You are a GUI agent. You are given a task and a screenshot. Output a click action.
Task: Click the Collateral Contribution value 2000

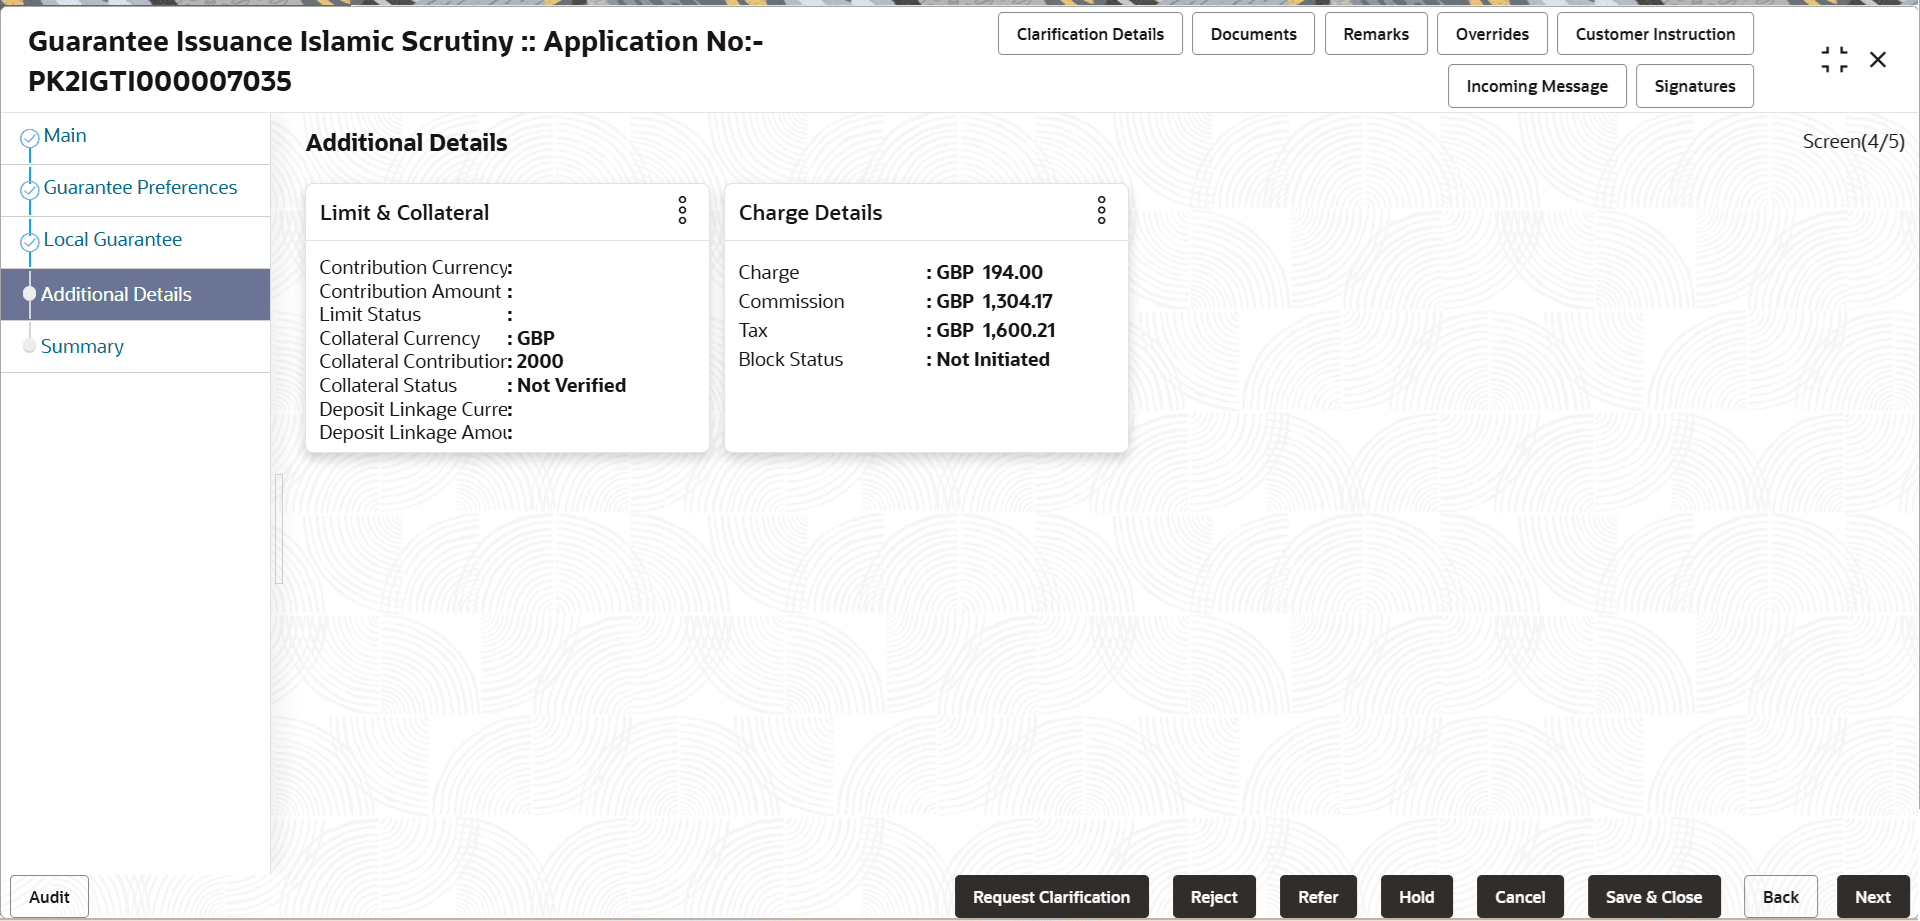pyautogui.click(x=540, y=362)
